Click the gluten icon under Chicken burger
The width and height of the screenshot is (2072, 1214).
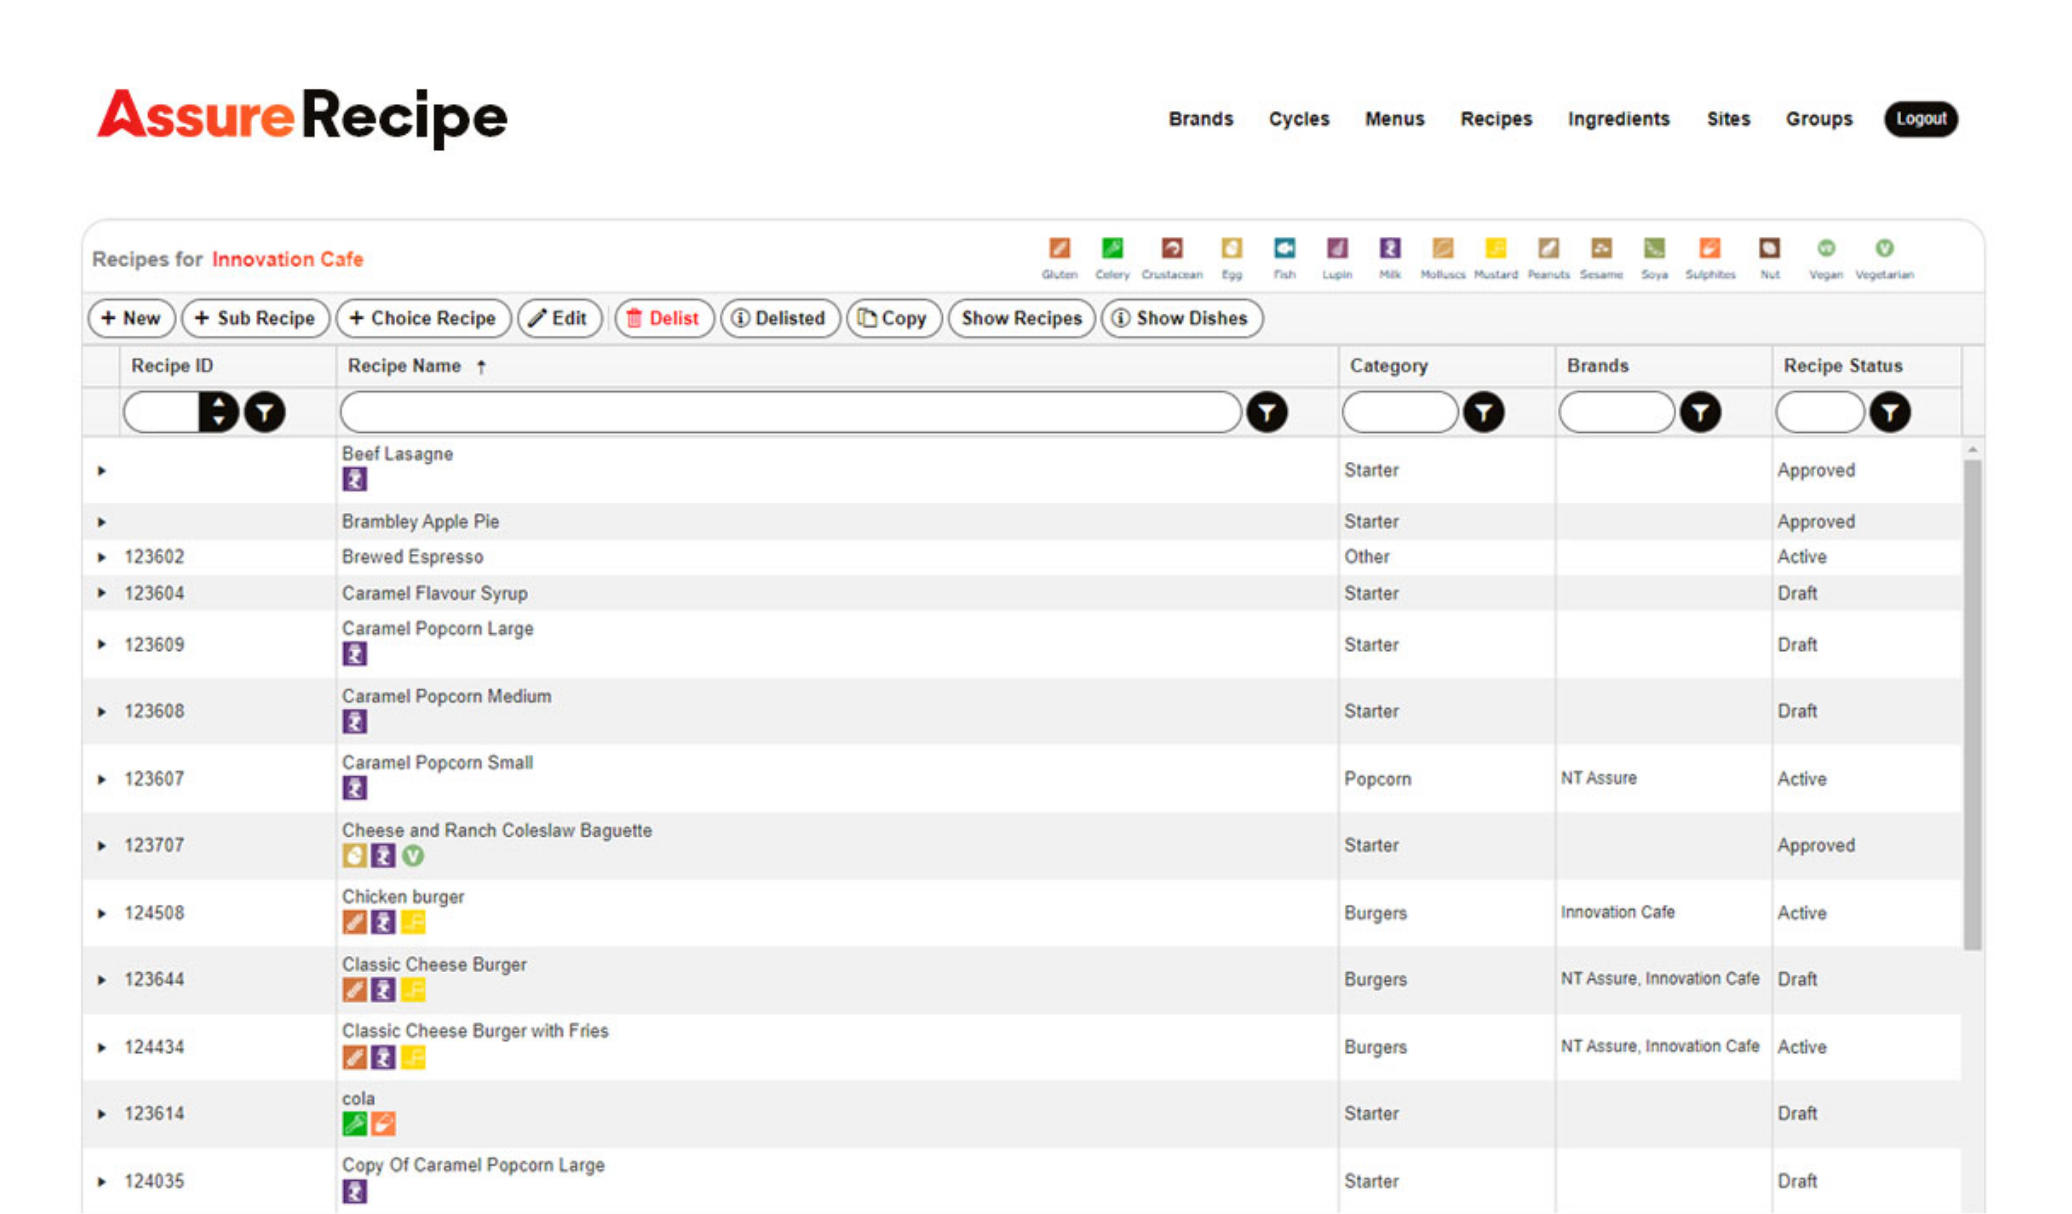355,922
